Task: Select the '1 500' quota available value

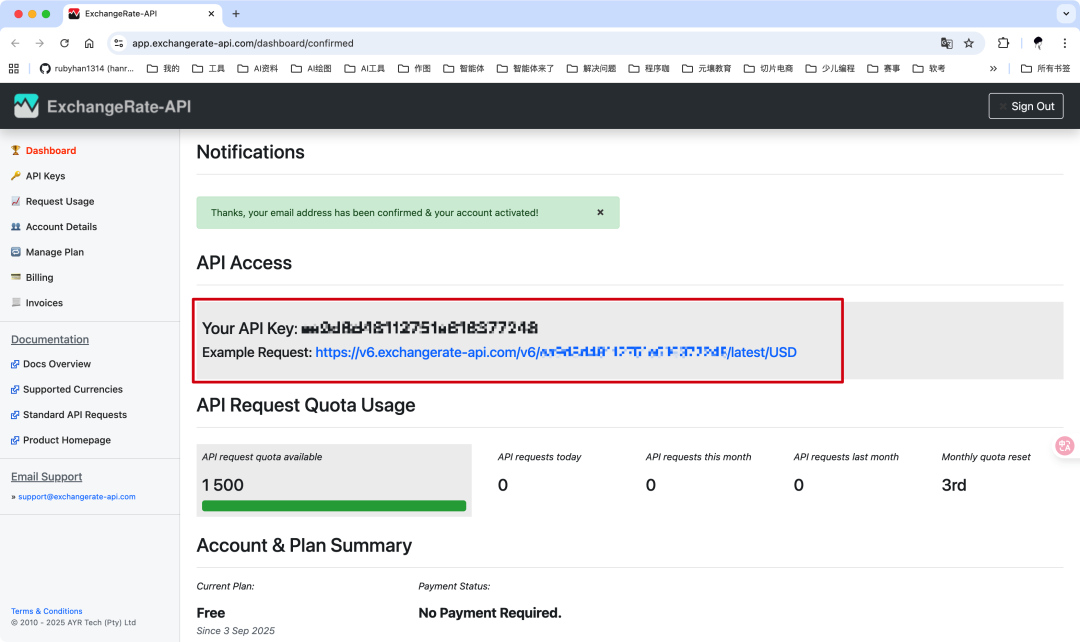Action: pos(222,485)
